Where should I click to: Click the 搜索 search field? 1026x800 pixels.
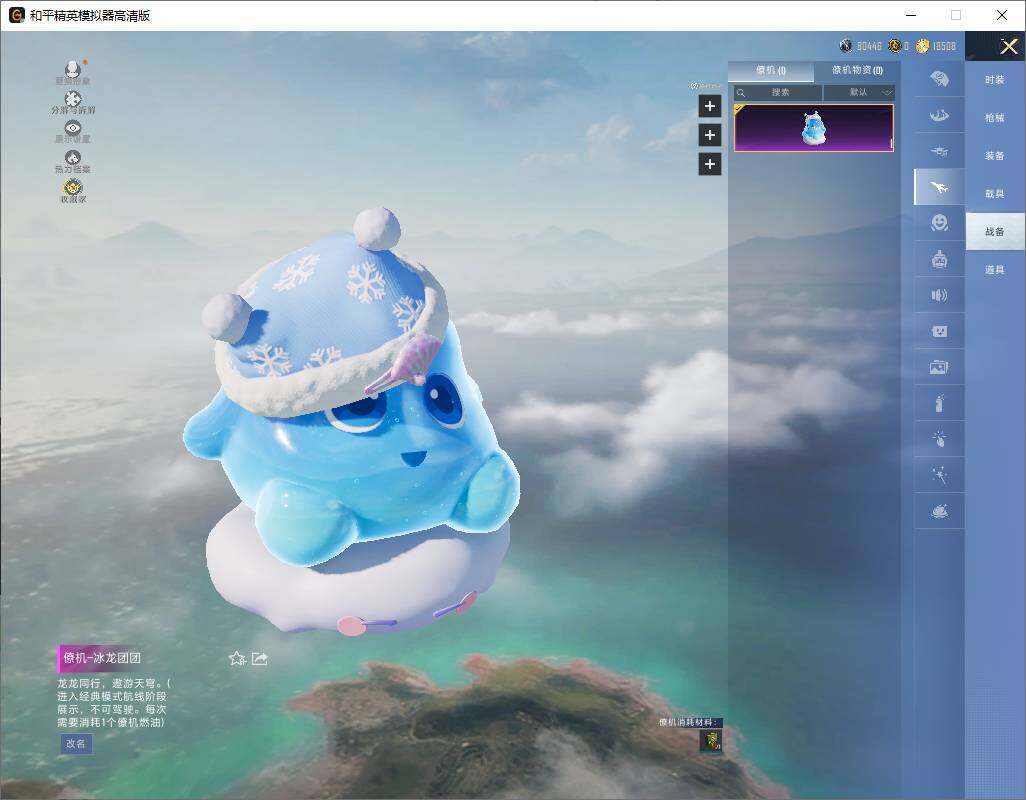click(x=777, y=92)
